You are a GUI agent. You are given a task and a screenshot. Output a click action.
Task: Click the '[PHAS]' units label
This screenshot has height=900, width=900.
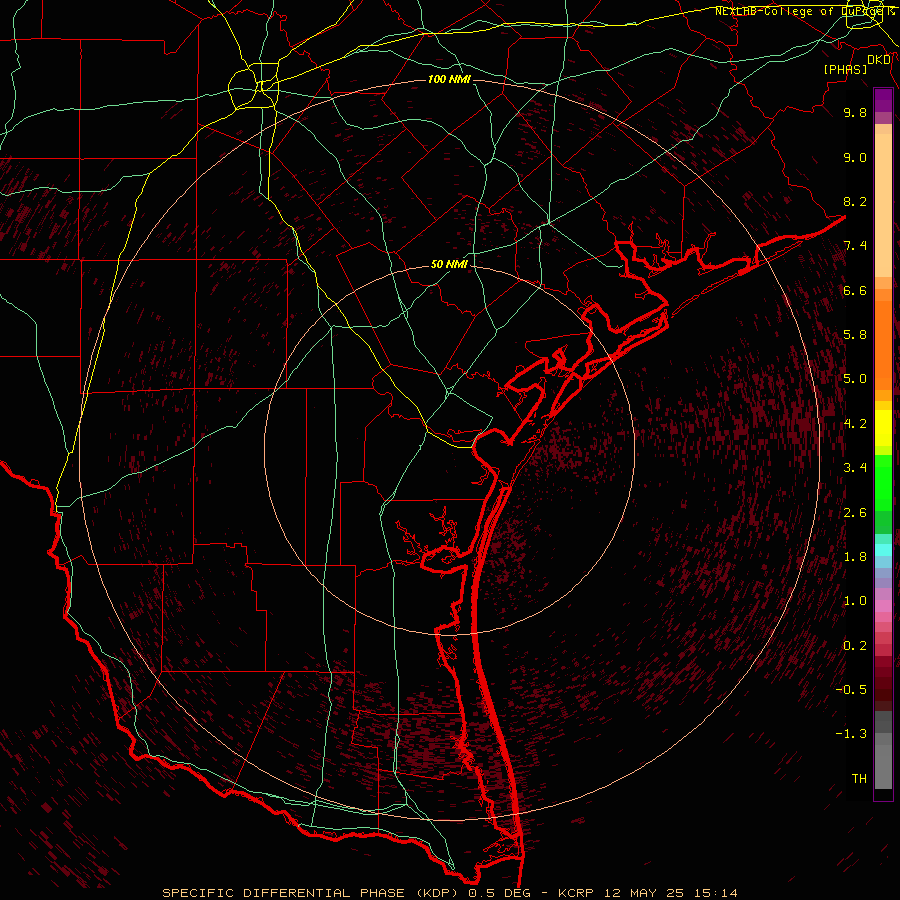(845, 69)
